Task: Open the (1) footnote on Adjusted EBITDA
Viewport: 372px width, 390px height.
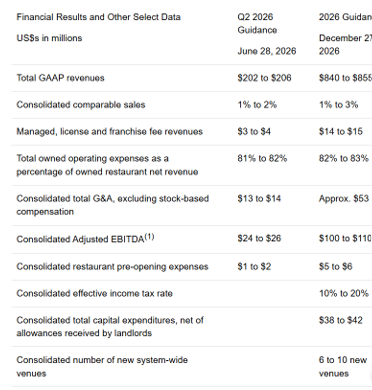Action: [x=149, y=237]
